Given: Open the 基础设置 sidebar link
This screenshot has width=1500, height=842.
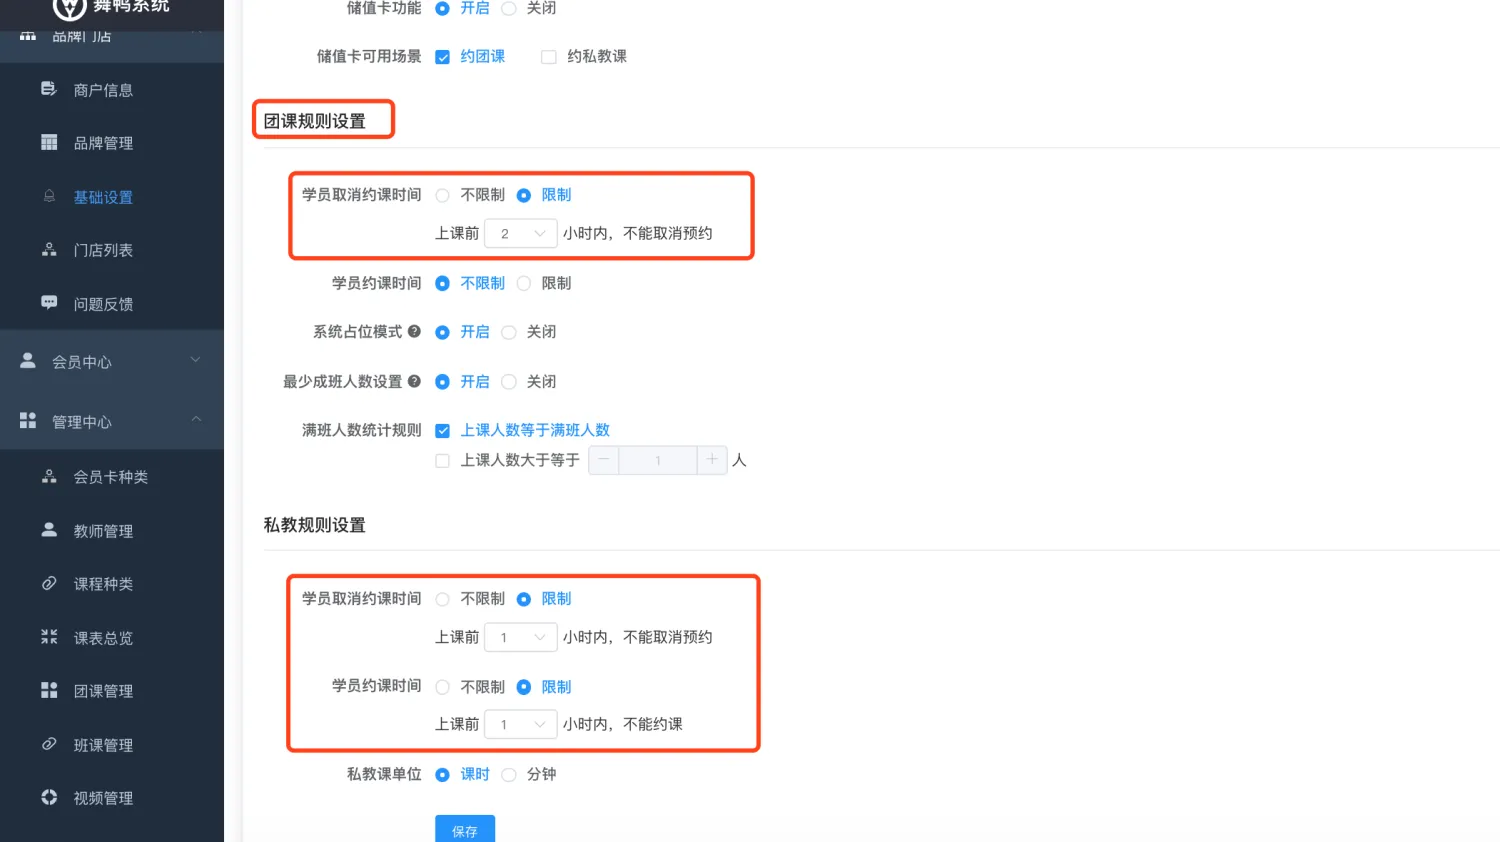Looking at the screenshot, I should click(103, 197).
